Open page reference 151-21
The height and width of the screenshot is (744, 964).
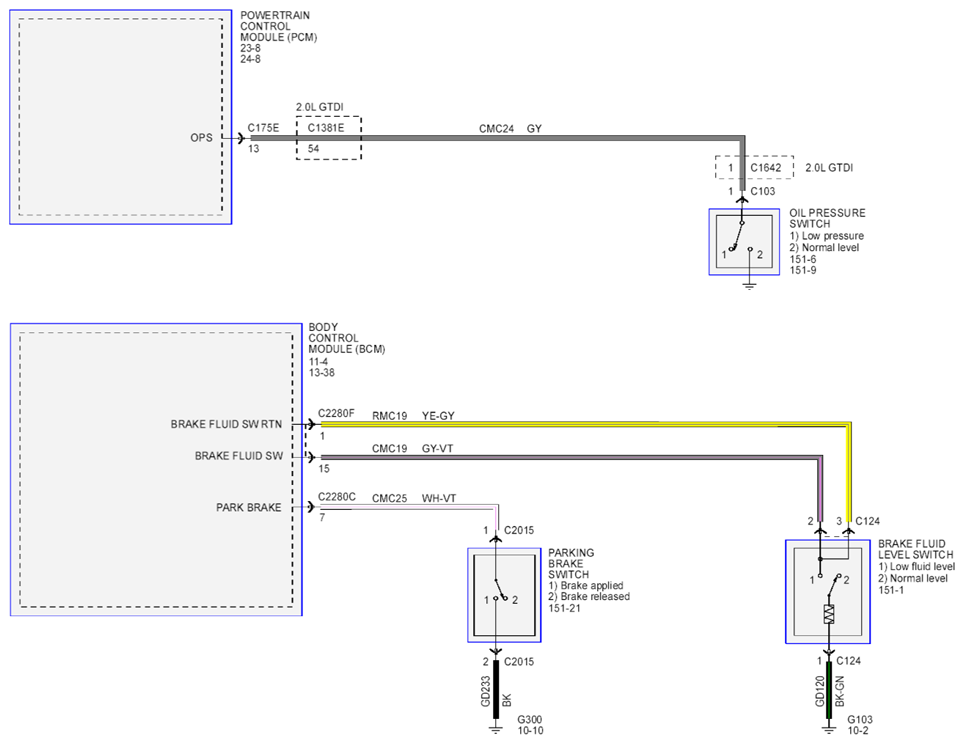coord(564,608)
